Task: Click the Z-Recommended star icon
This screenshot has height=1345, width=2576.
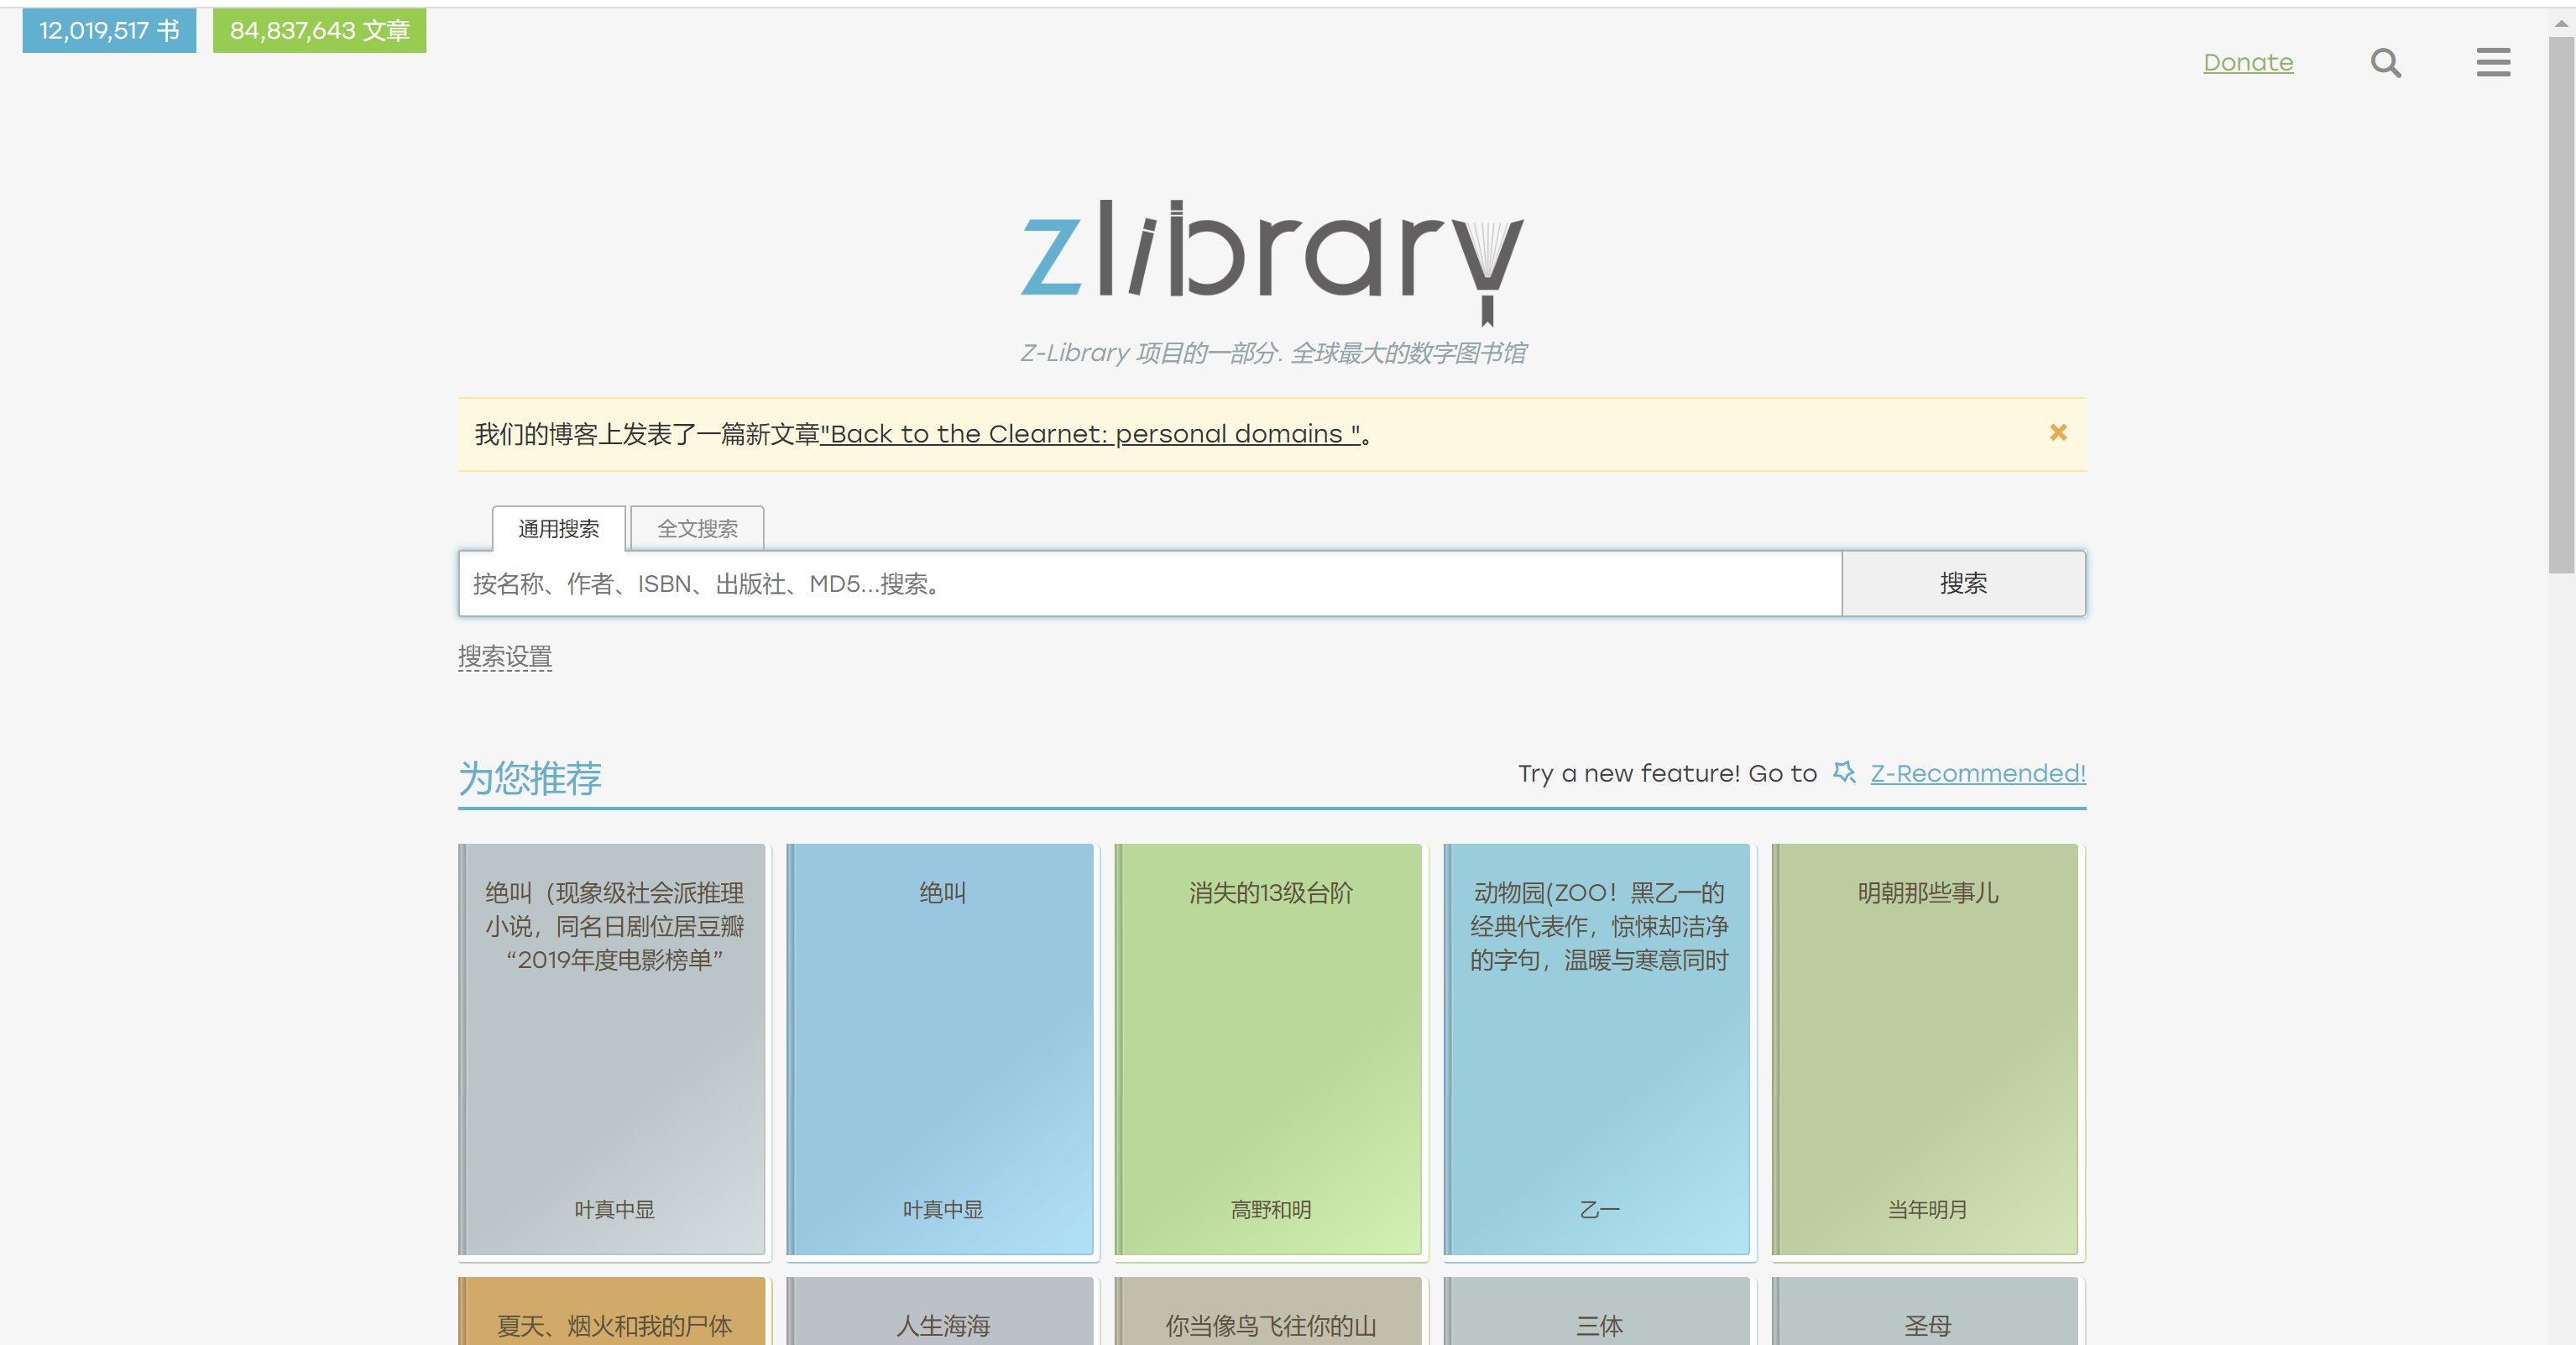Action: coord(1844,773)
